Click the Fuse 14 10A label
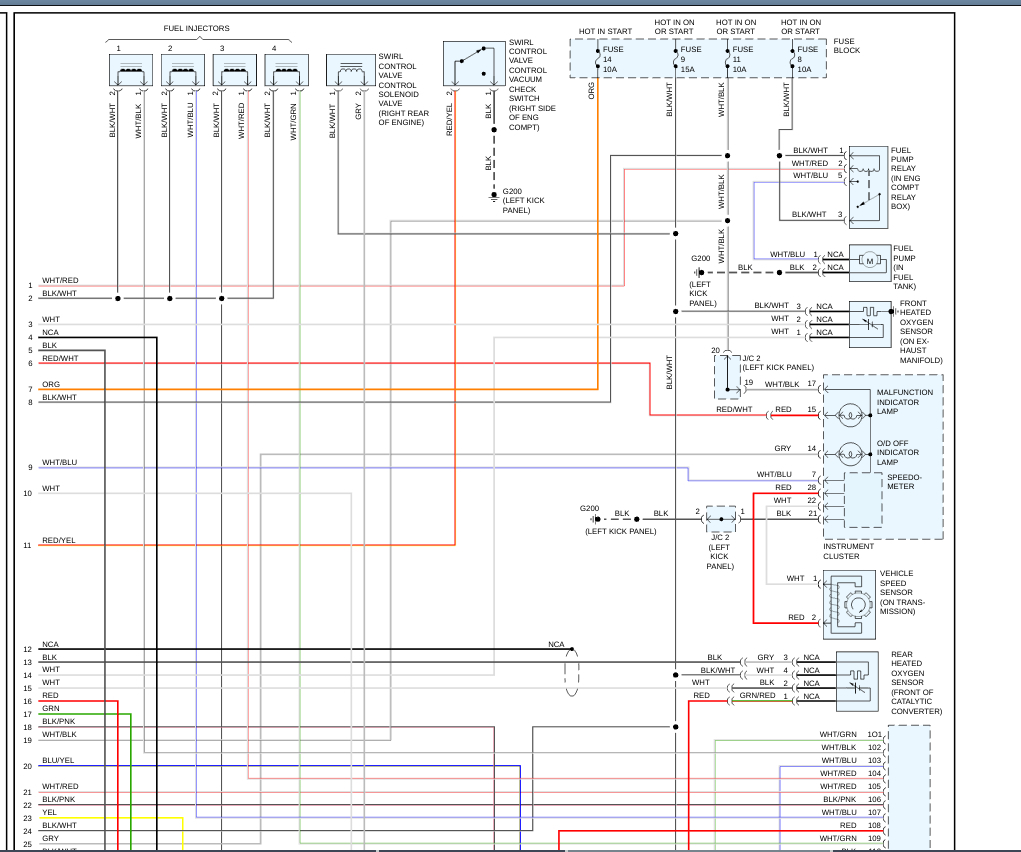This screenshot has height=852, width=1021. [x=613, y=59]
